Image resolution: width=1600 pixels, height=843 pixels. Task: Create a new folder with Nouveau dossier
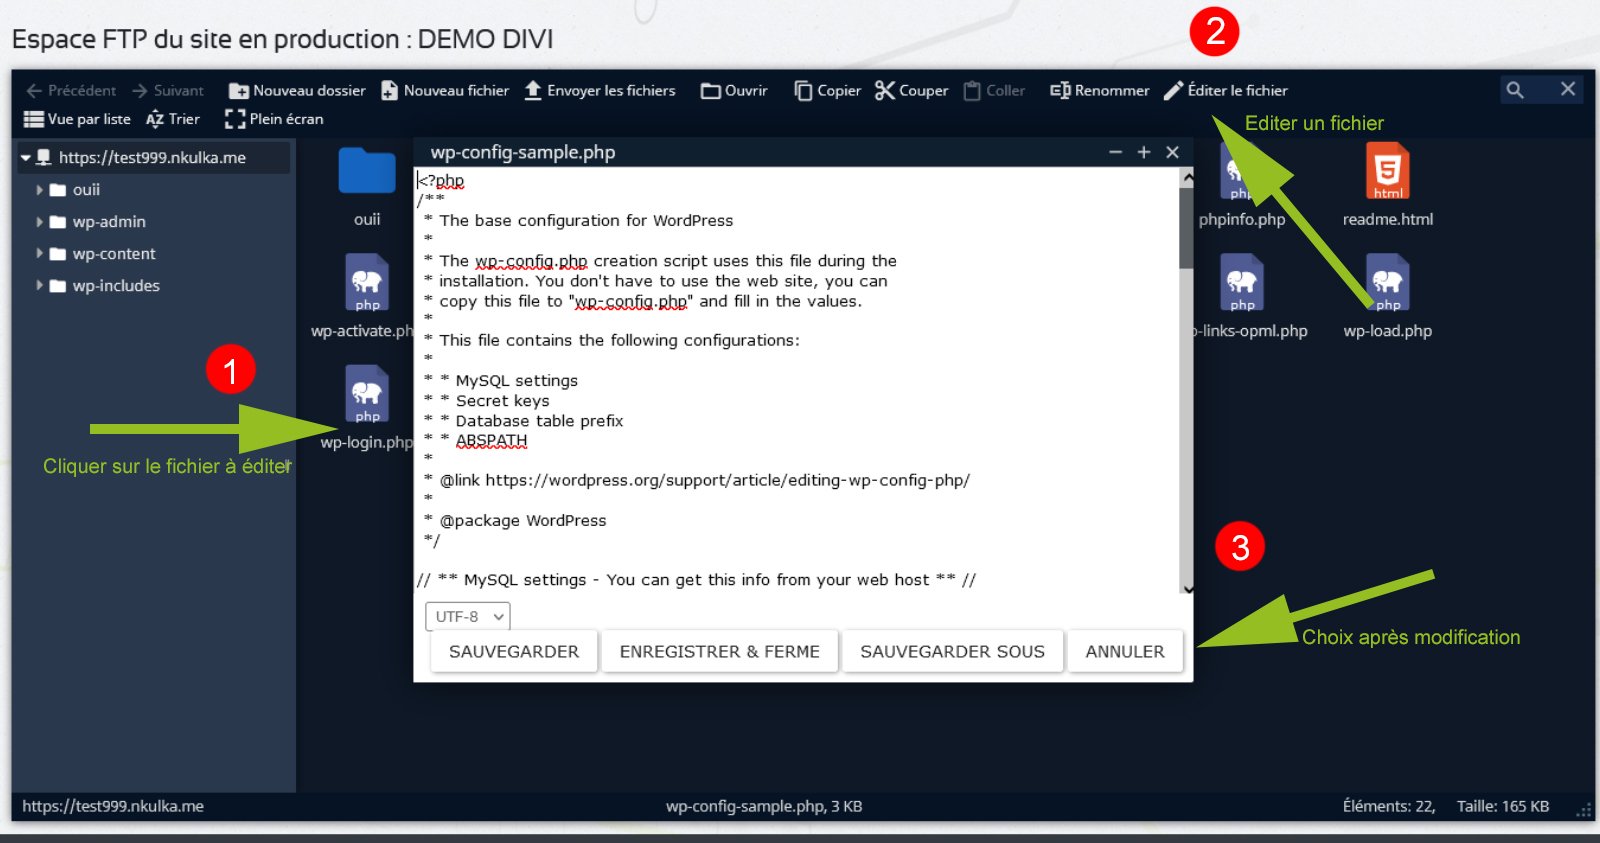coord(297,90)
